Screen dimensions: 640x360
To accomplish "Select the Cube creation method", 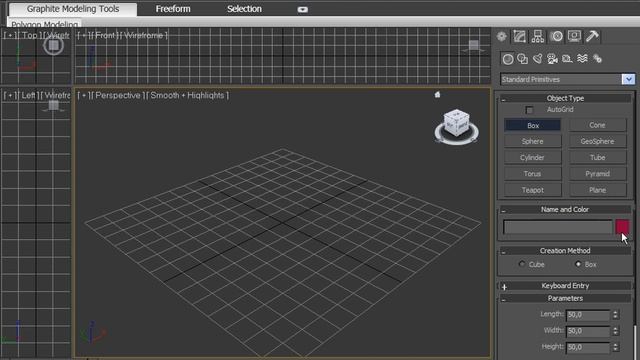I will [522, 264].
